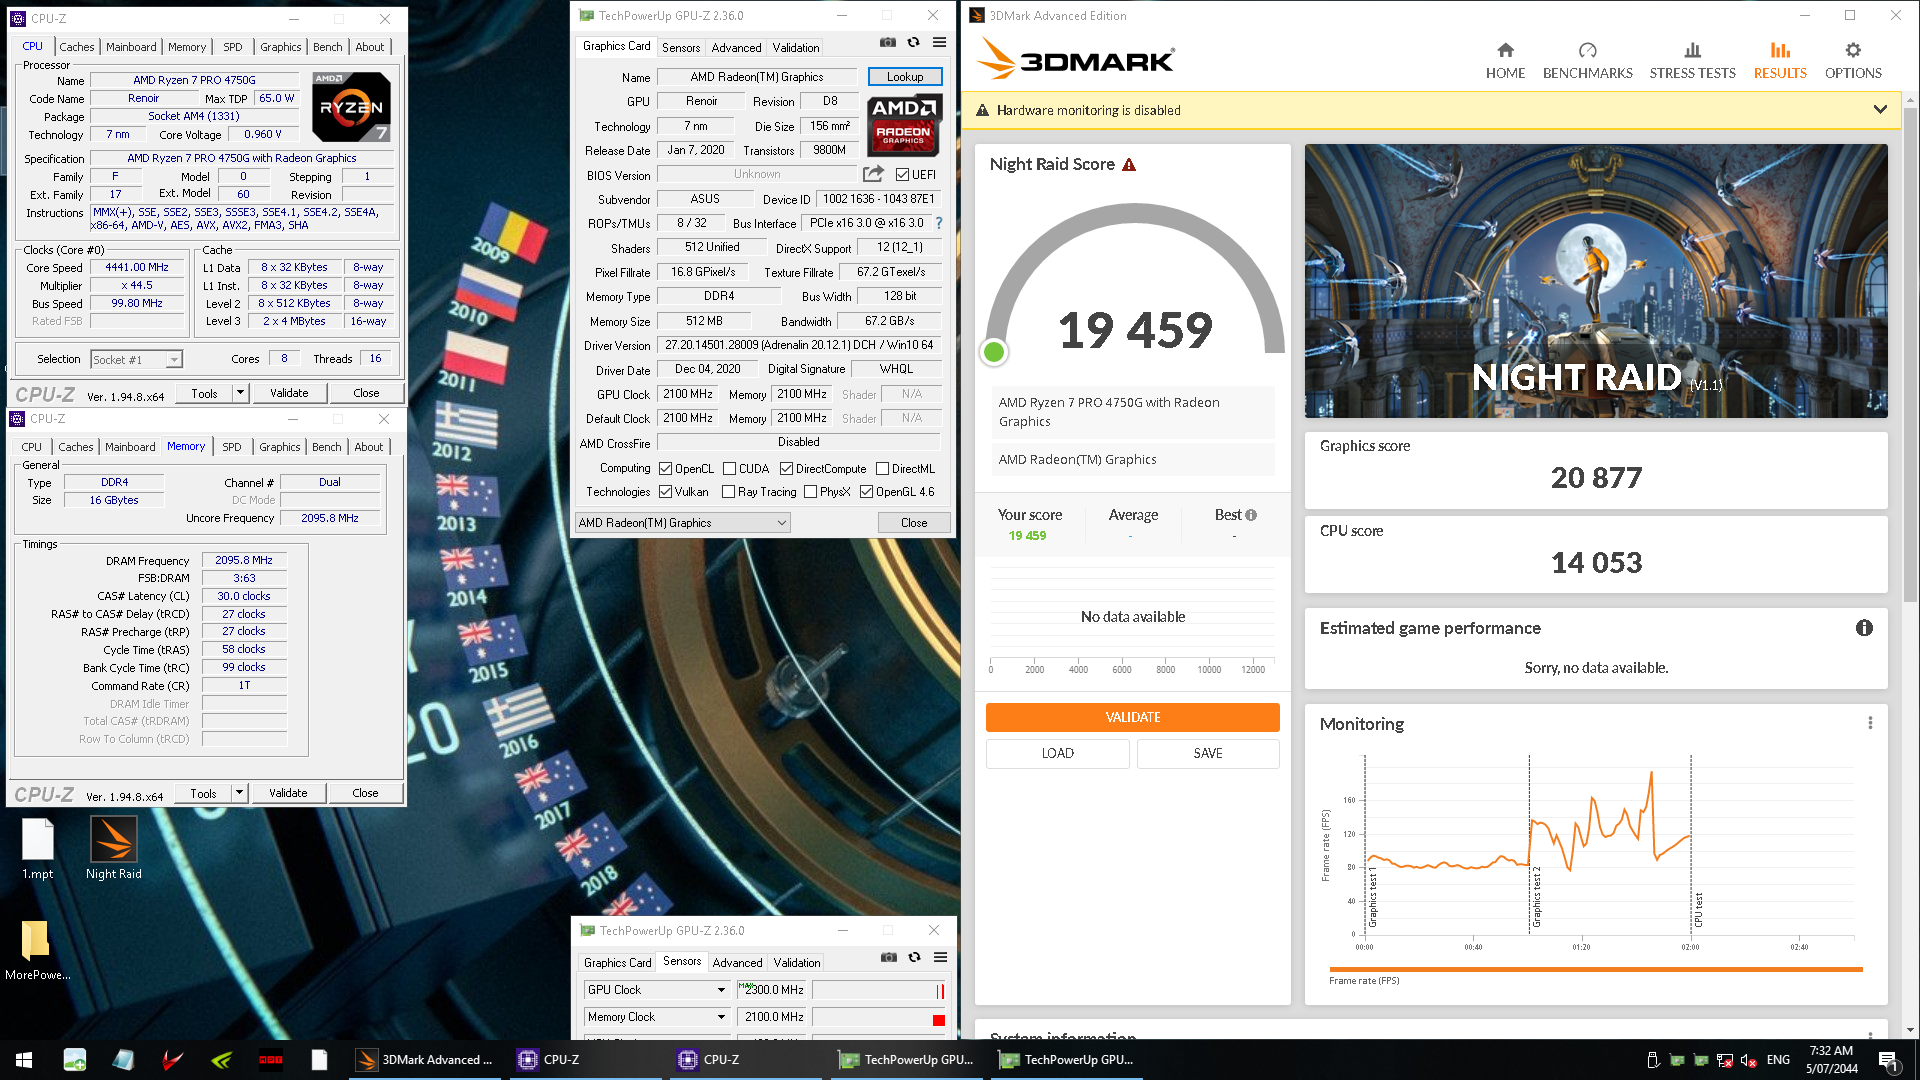Open GPU-Z AMD Radeon graphics card dropdown
Screen dimensions: 1920x1080
pyautogui.click(x=683, y=523)
